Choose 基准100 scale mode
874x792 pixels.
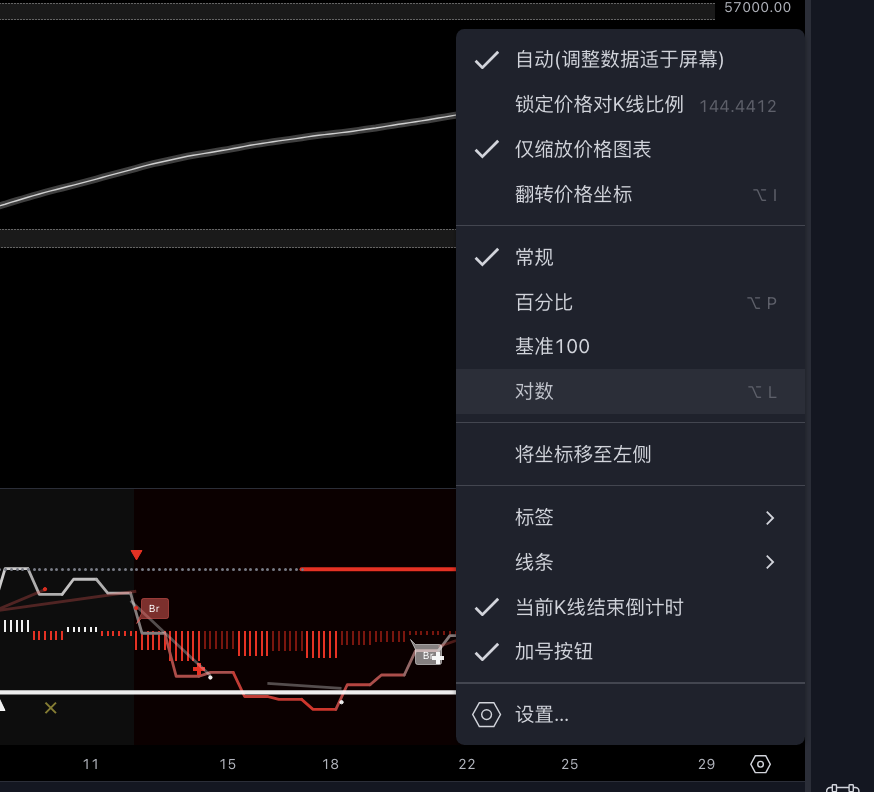point(552,347)
